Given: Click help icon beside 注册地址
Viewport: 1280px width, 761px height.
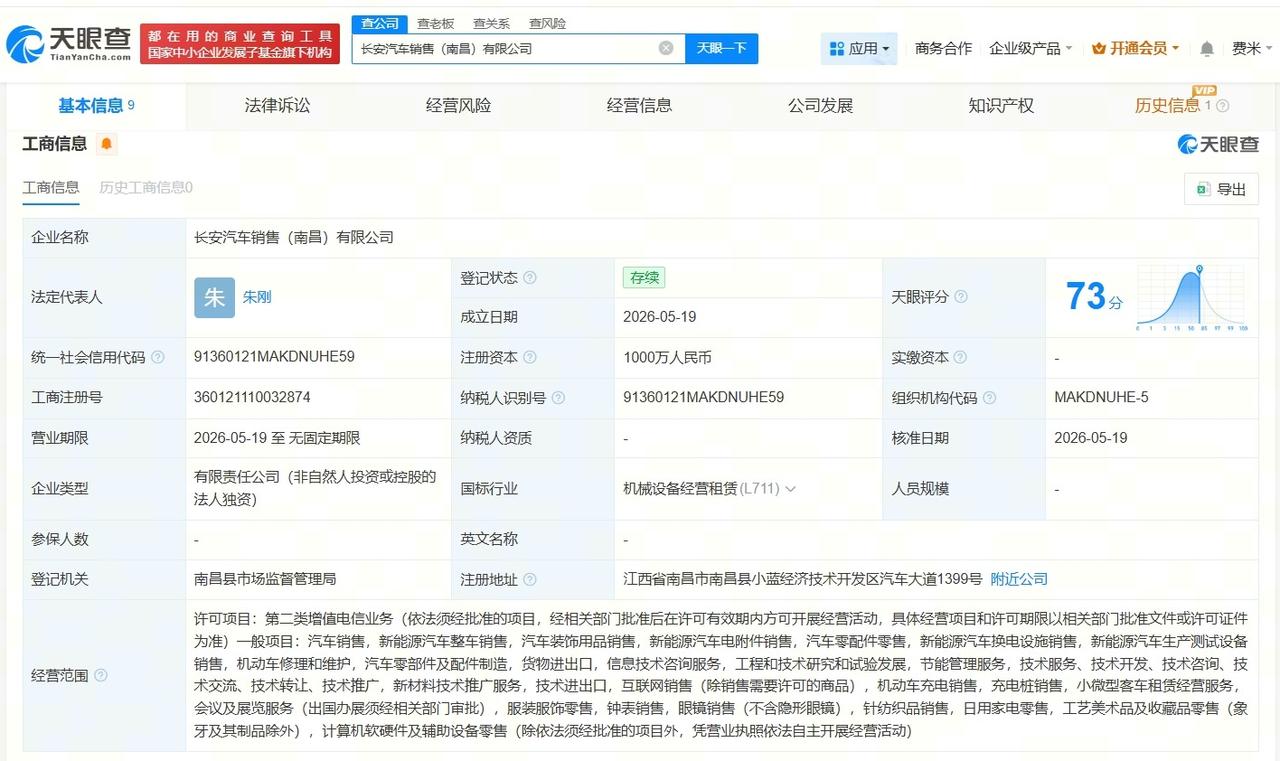Looking at the screenshot, I should click(530, 579).
